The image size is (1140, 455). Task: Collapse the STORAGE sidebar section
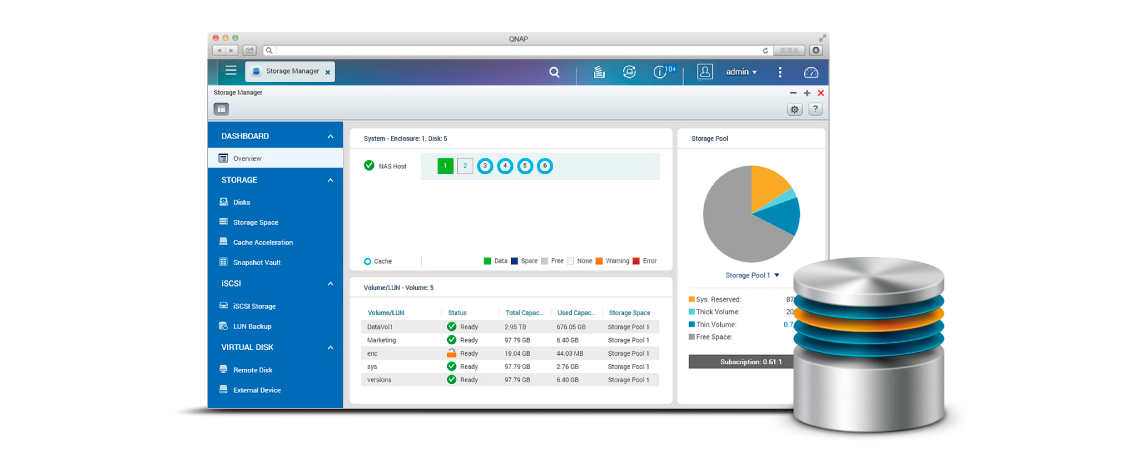click(330, 180)
